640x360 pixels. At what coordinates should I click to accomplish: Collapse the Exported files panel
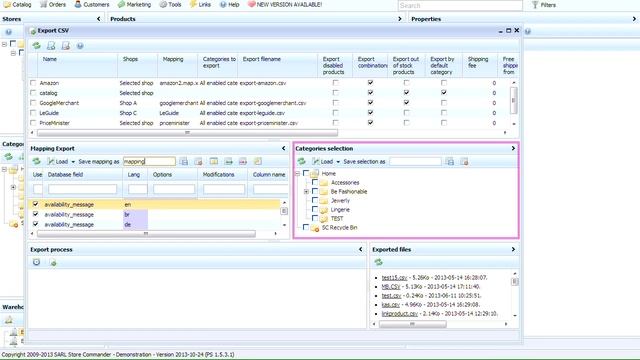[x=513, y=249]
